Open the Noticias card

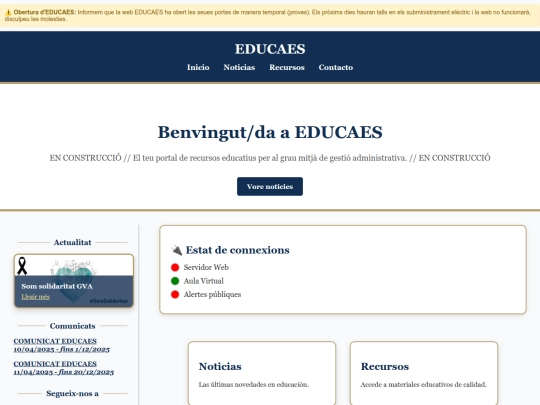[262, 373]
